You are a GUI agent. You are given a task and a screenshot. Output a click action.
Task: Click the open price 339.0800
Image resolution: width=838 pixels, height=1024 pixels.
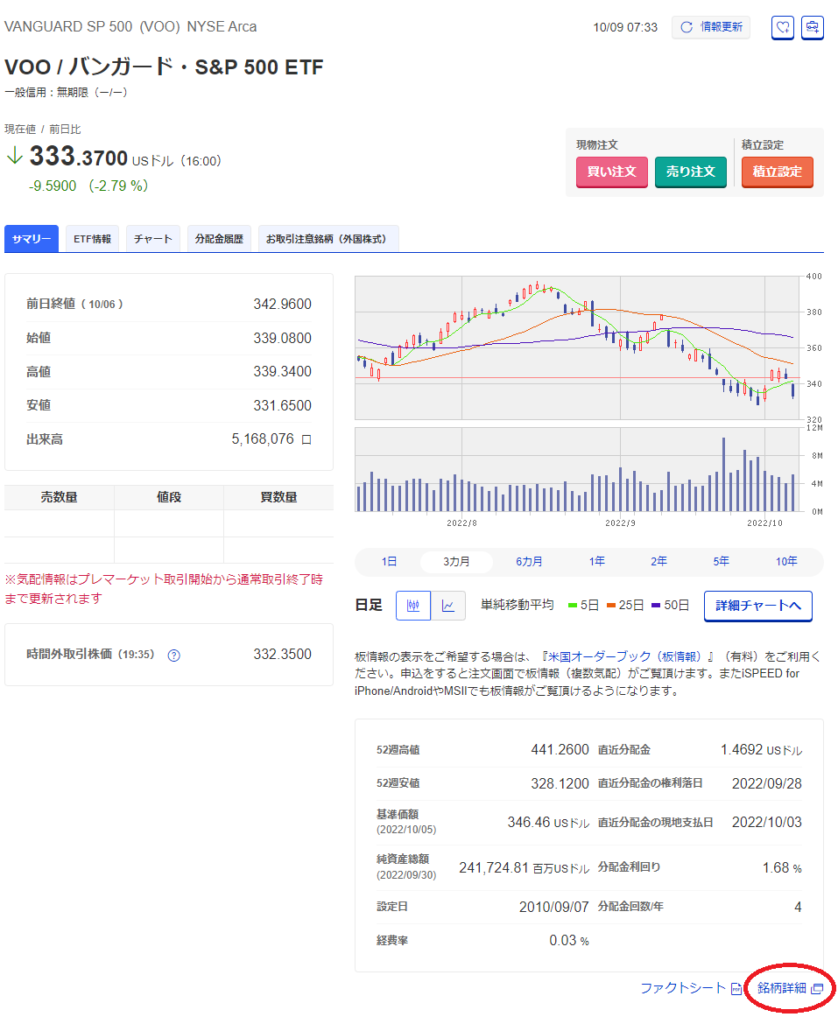[x=282, y=338]
